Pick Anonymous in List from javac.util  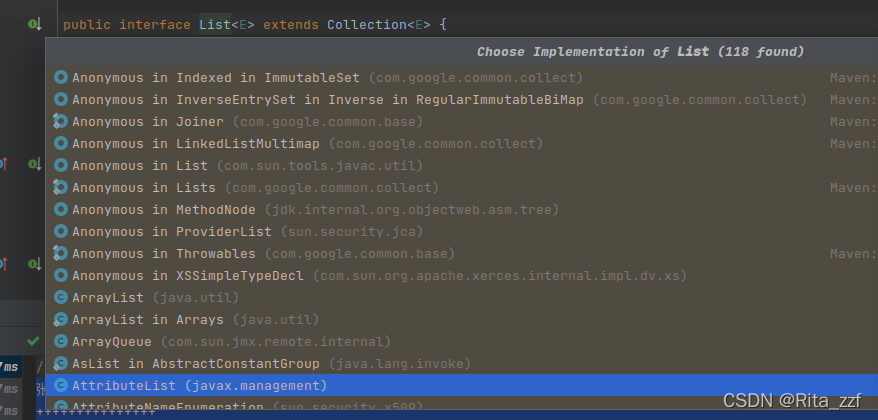(461, 166)
